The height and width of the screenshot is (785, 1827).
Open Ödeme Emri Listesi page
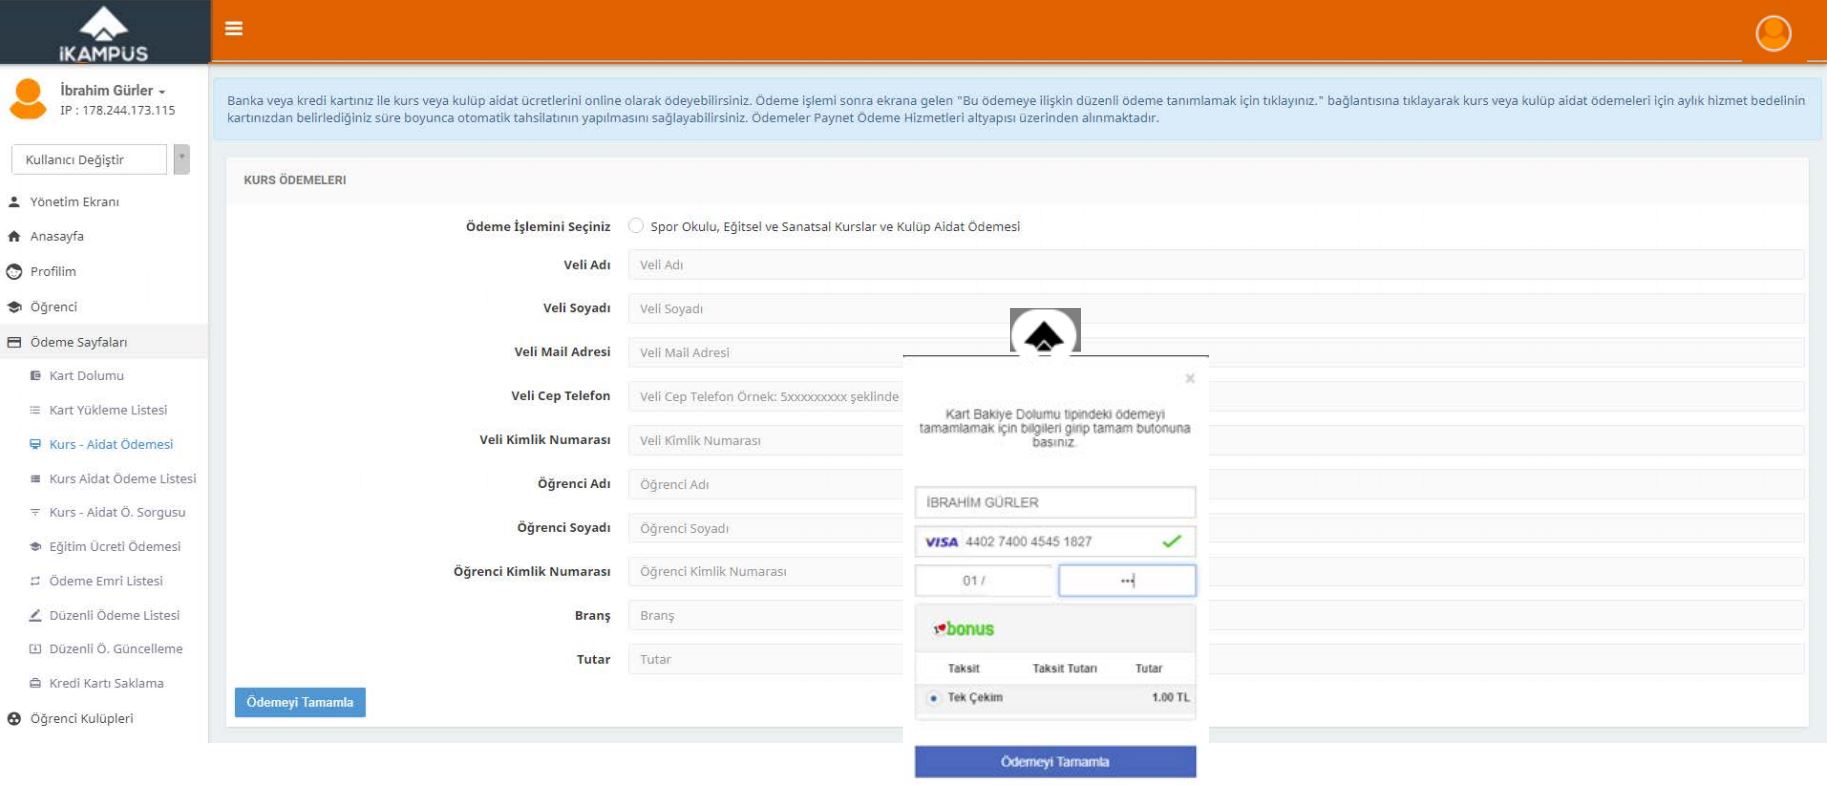[x=106, y=581]
